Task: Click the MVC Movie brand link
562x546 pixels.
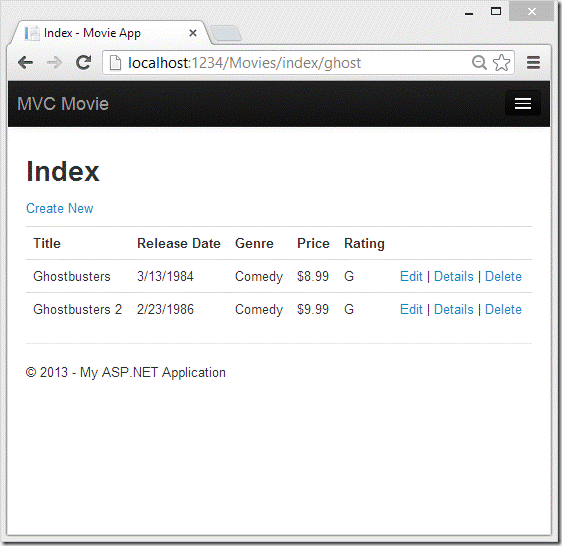Action: click(x=63, y=104)
